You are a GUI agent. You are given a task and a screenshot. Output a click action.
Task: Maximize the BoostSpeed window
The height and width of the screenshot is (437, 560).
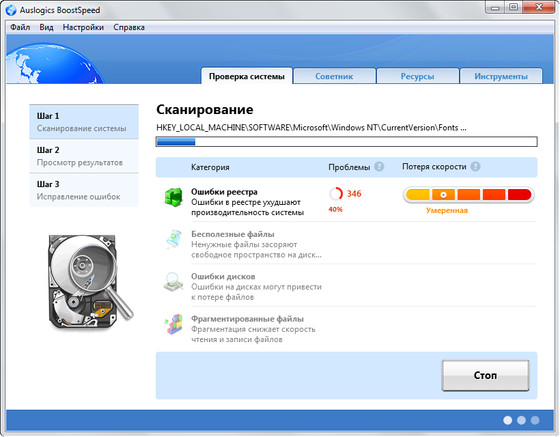[x=514, y=8]
